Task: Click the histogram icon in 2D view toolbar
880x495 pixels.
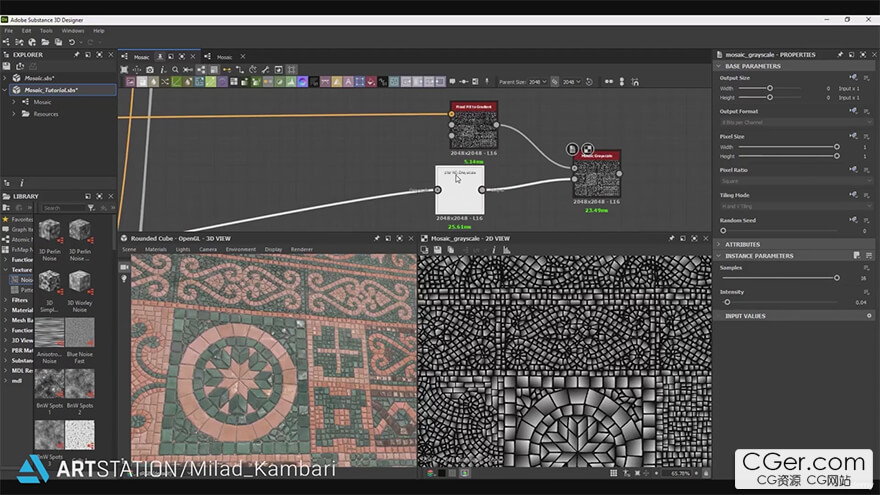Action: (507, 250)
